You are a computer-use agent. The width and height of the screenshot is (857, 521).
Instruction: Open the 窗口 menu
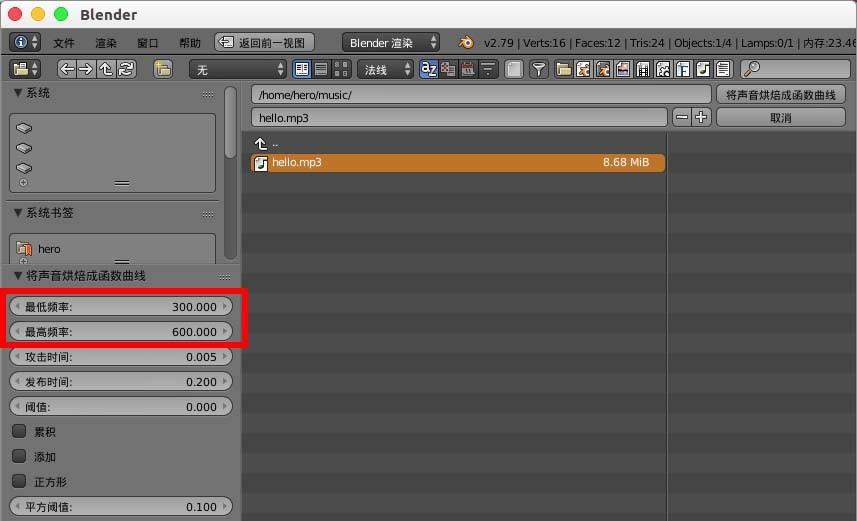[148, 43]
